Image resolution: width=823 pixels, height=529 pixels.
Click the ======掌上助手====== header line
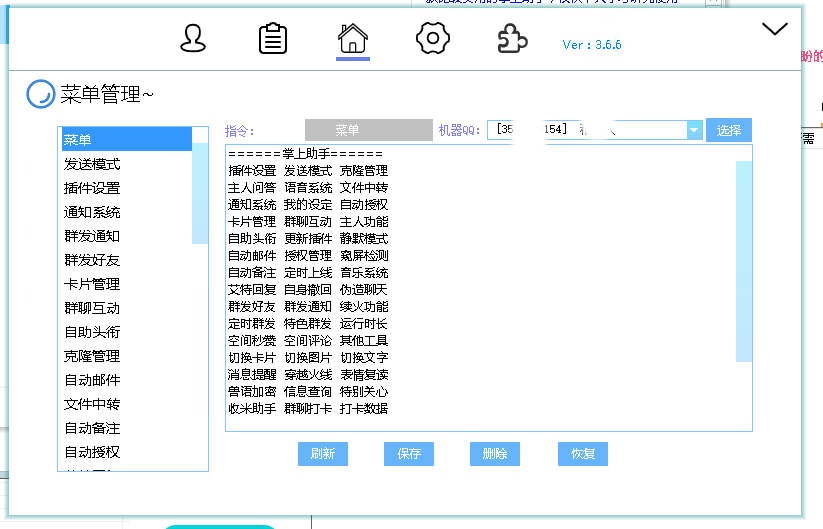(x=305, y=154)
